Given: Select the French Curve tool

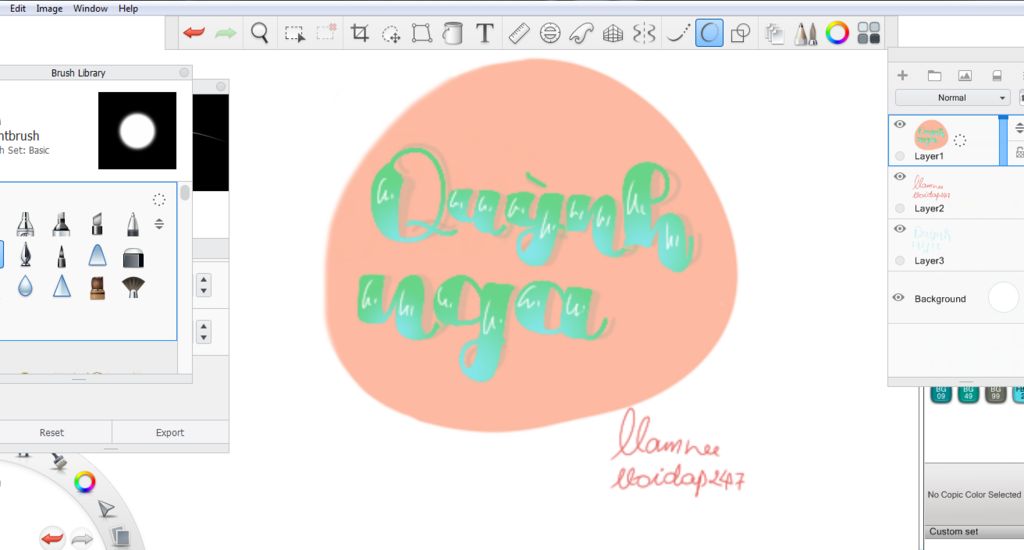Looking at the screenshot, I should pyautogui.click(x=581, y=33).
